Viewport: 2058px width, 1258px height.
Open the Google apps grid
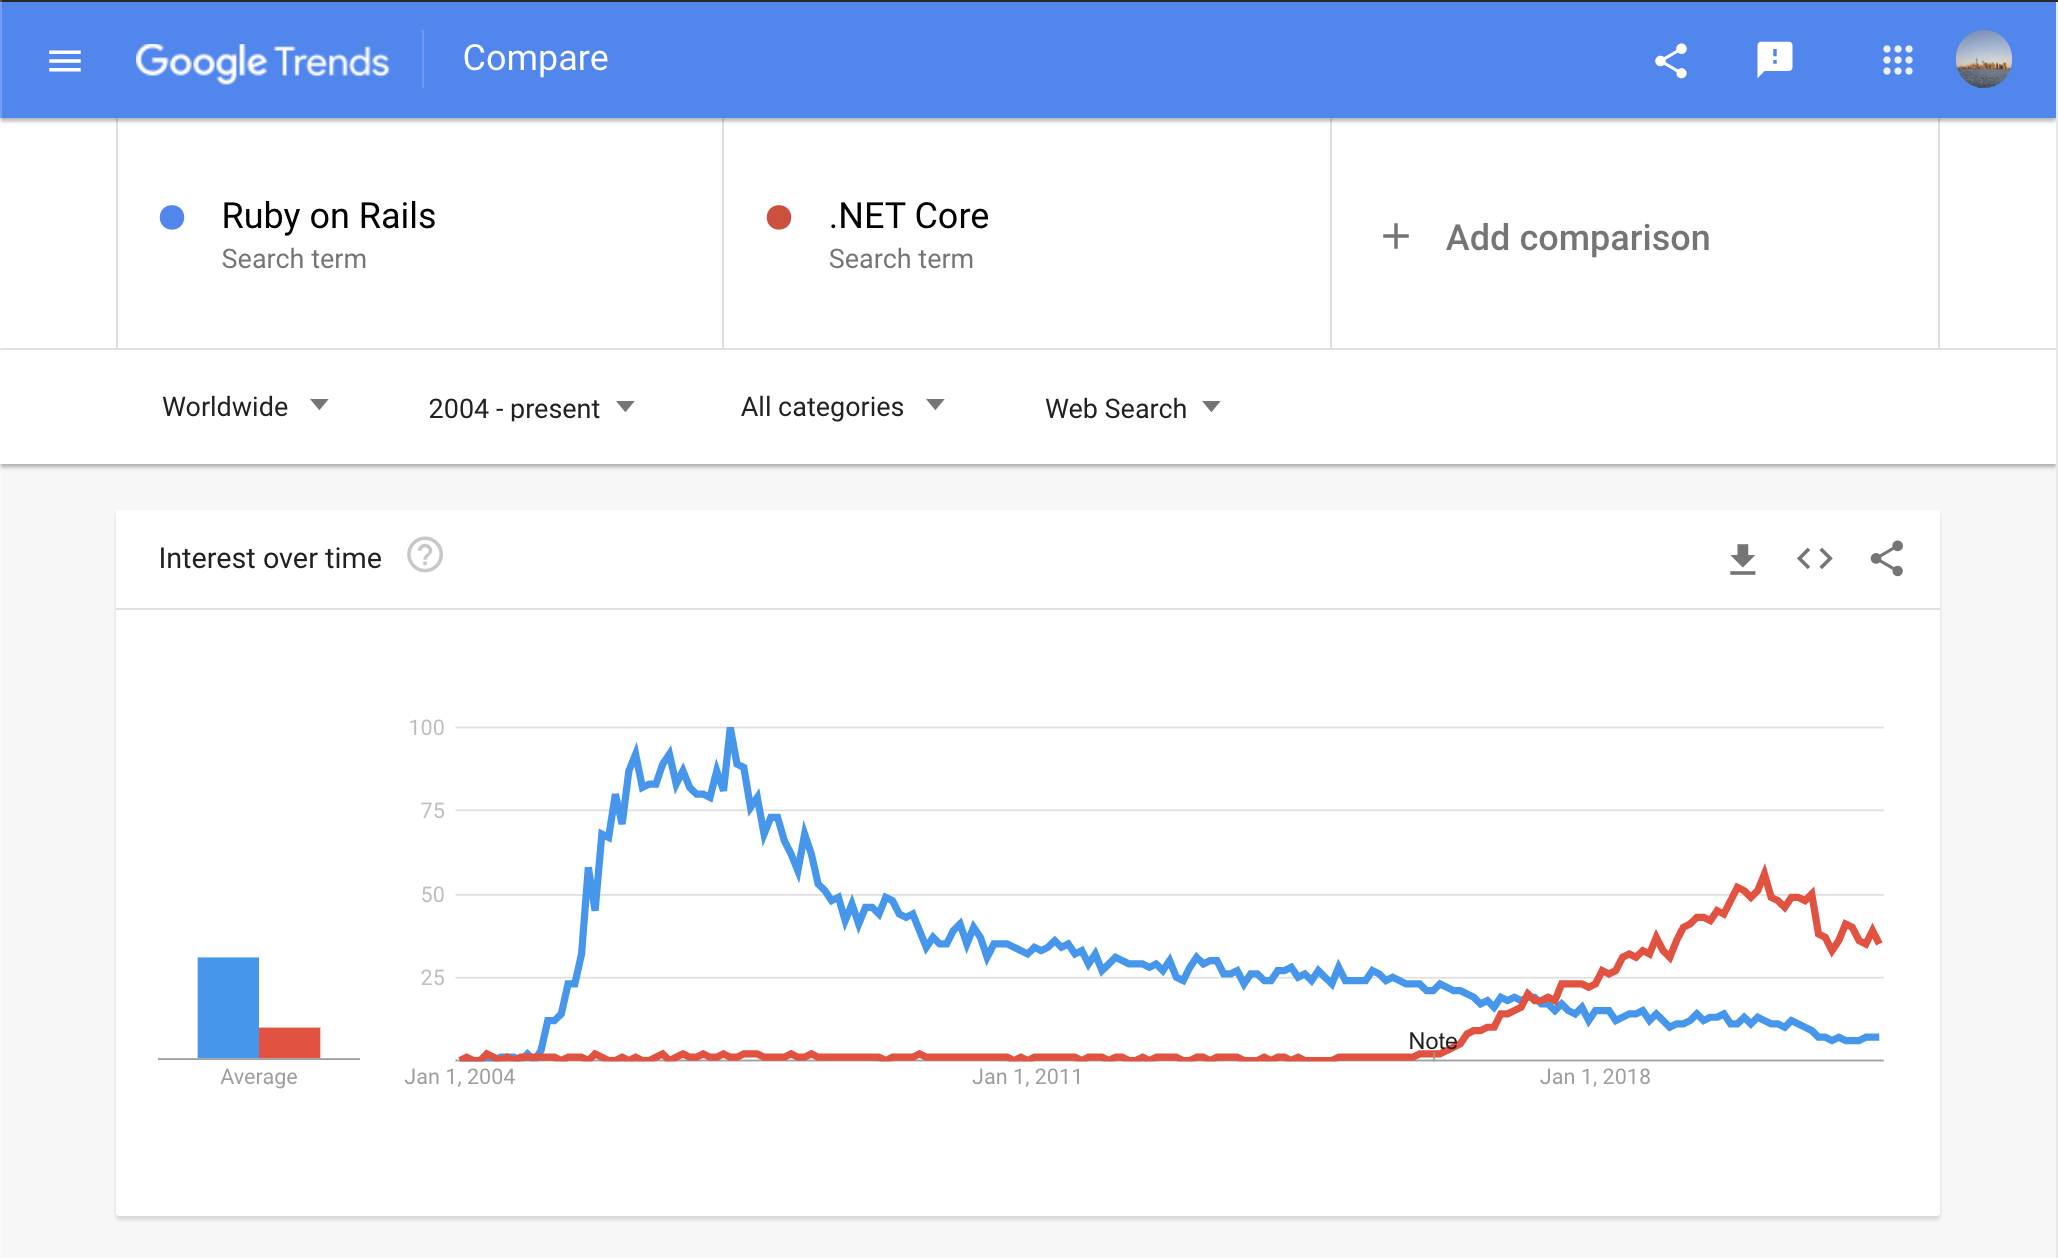[1897, 60]
